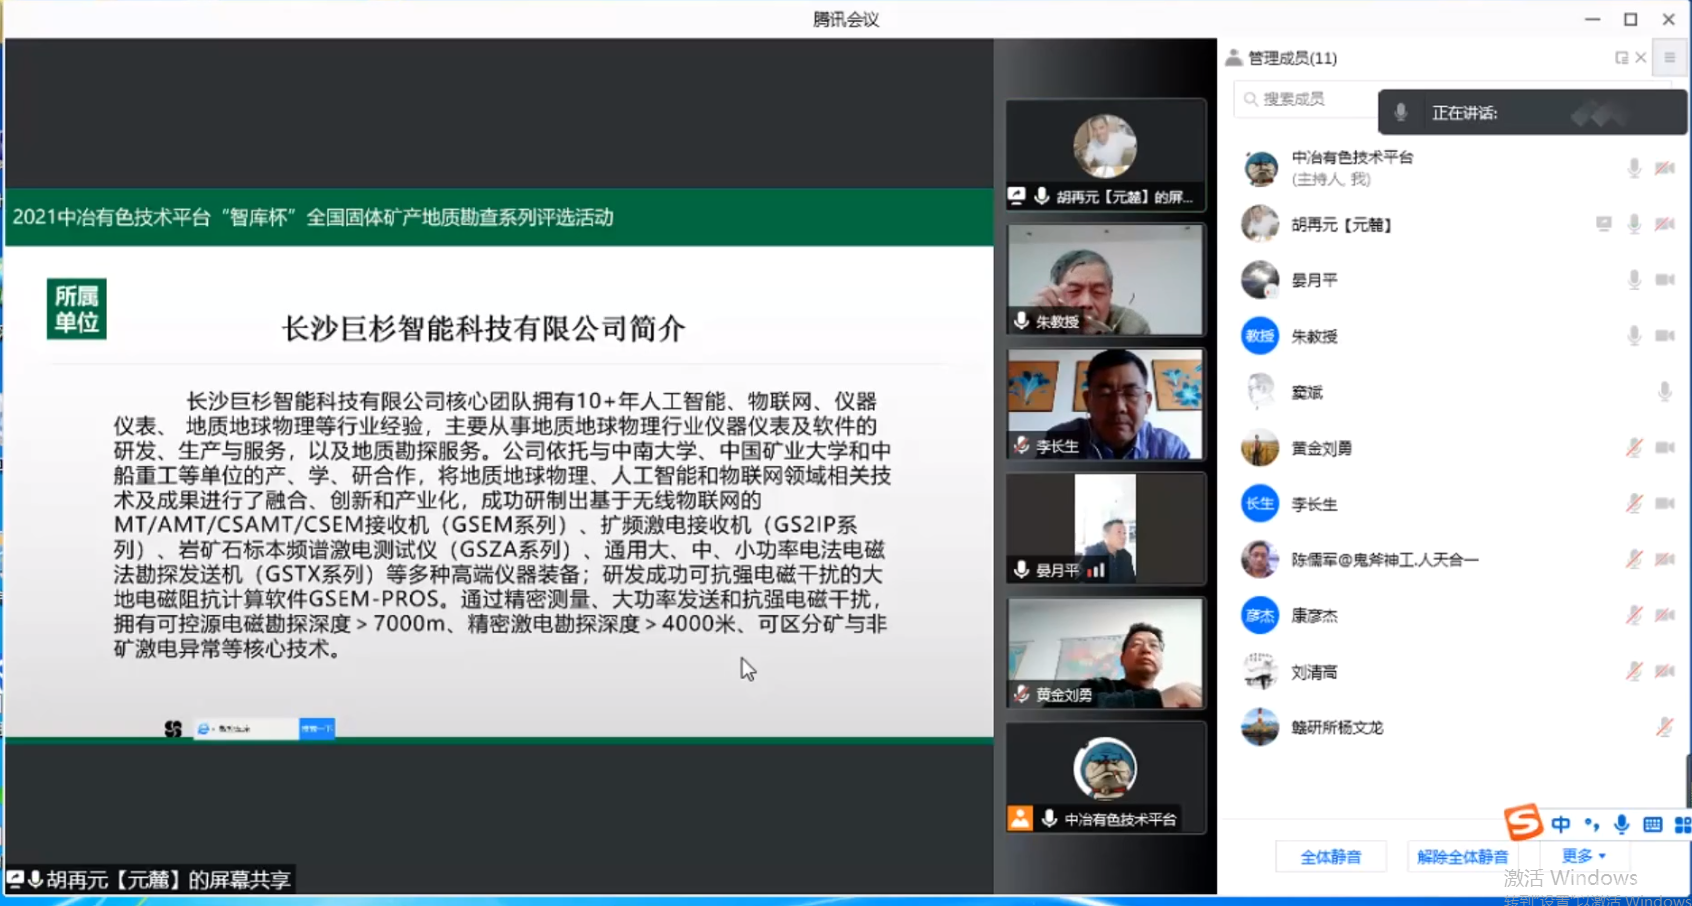1692x906 pixels.
Task: Expand the 更多 dropdown button
Action: click(1583, 856)
